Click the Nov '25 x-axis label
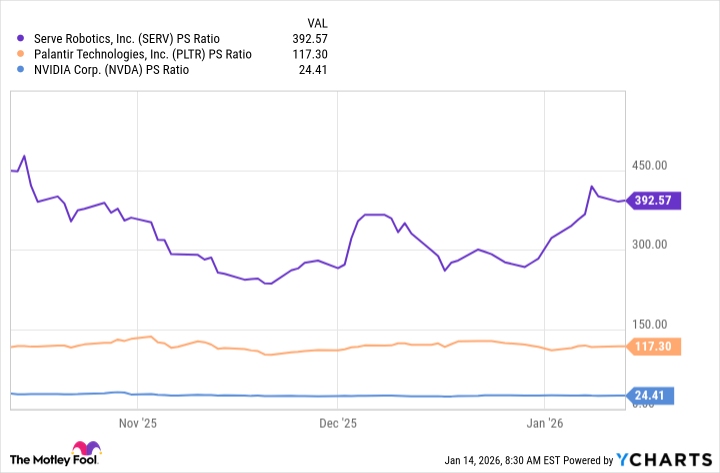The width and height of the screenshot is (720, 473). 138,423
